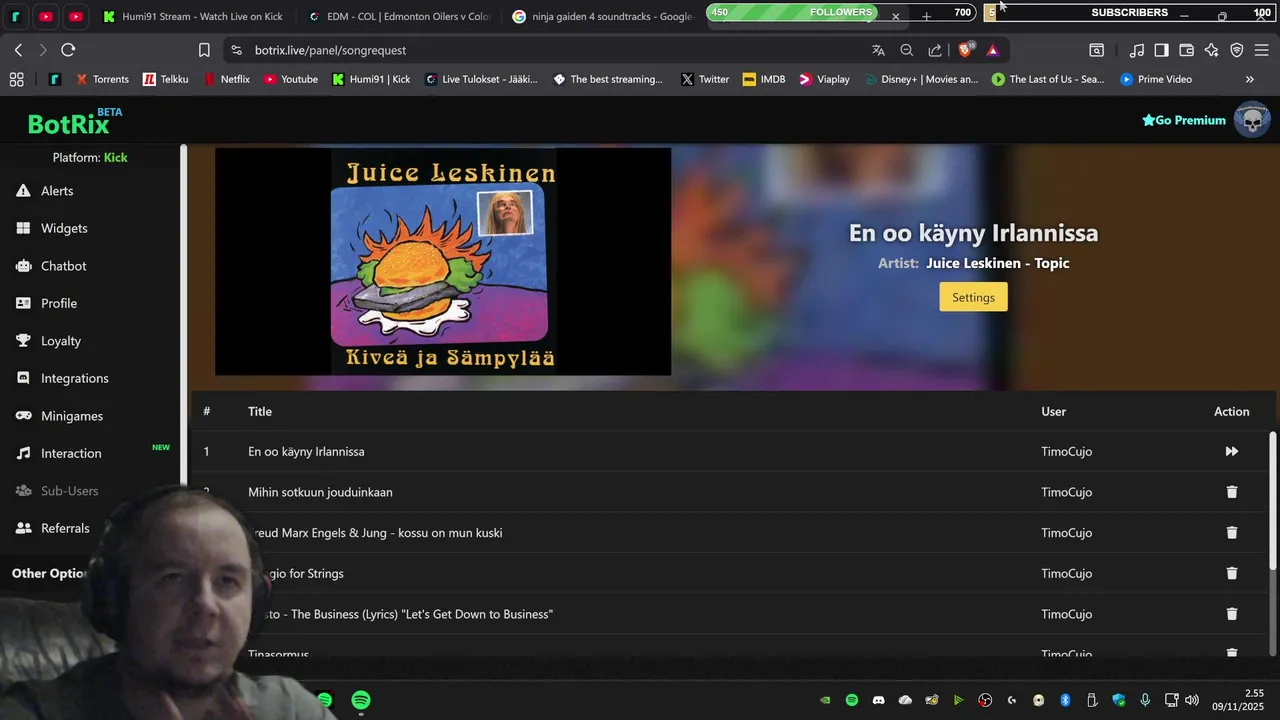Open the Loyalty section

click(60, 341)
